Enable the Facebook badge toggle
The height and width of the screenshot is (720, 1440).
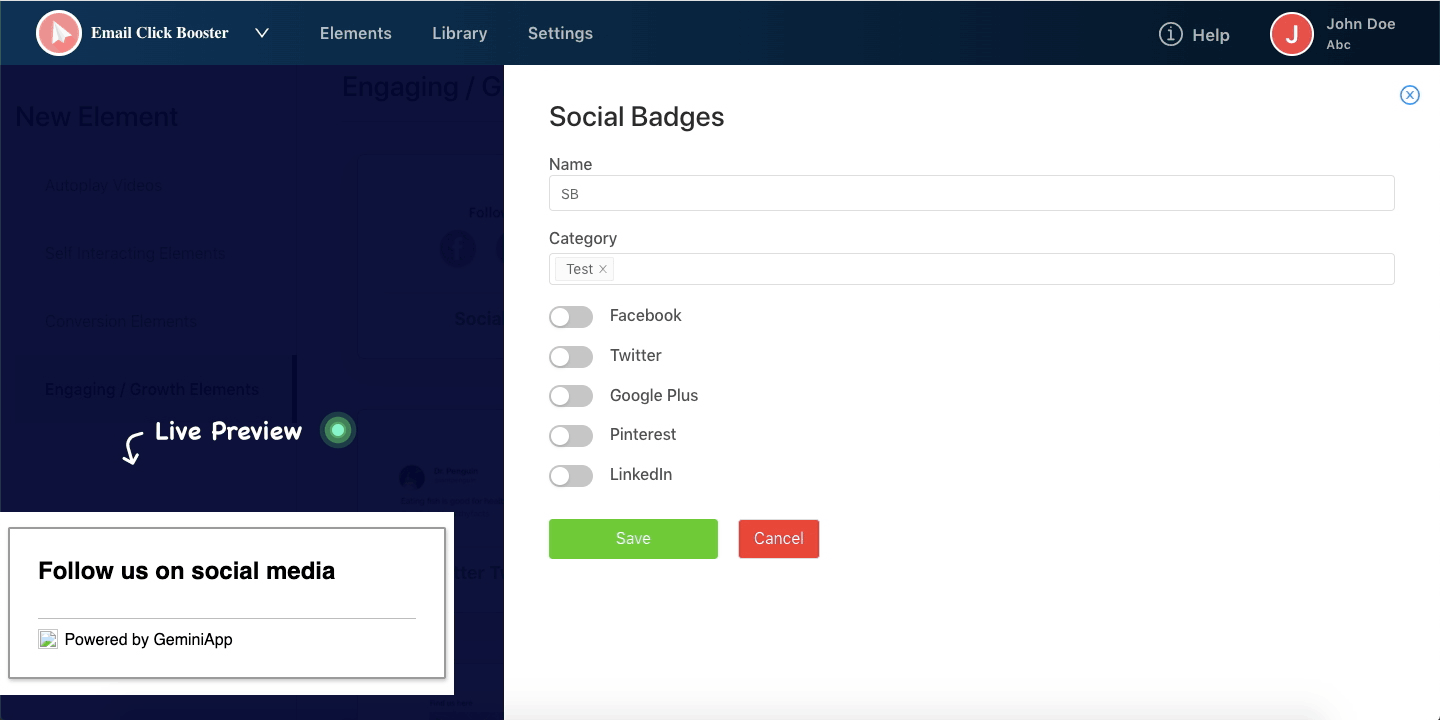(571, 317)
